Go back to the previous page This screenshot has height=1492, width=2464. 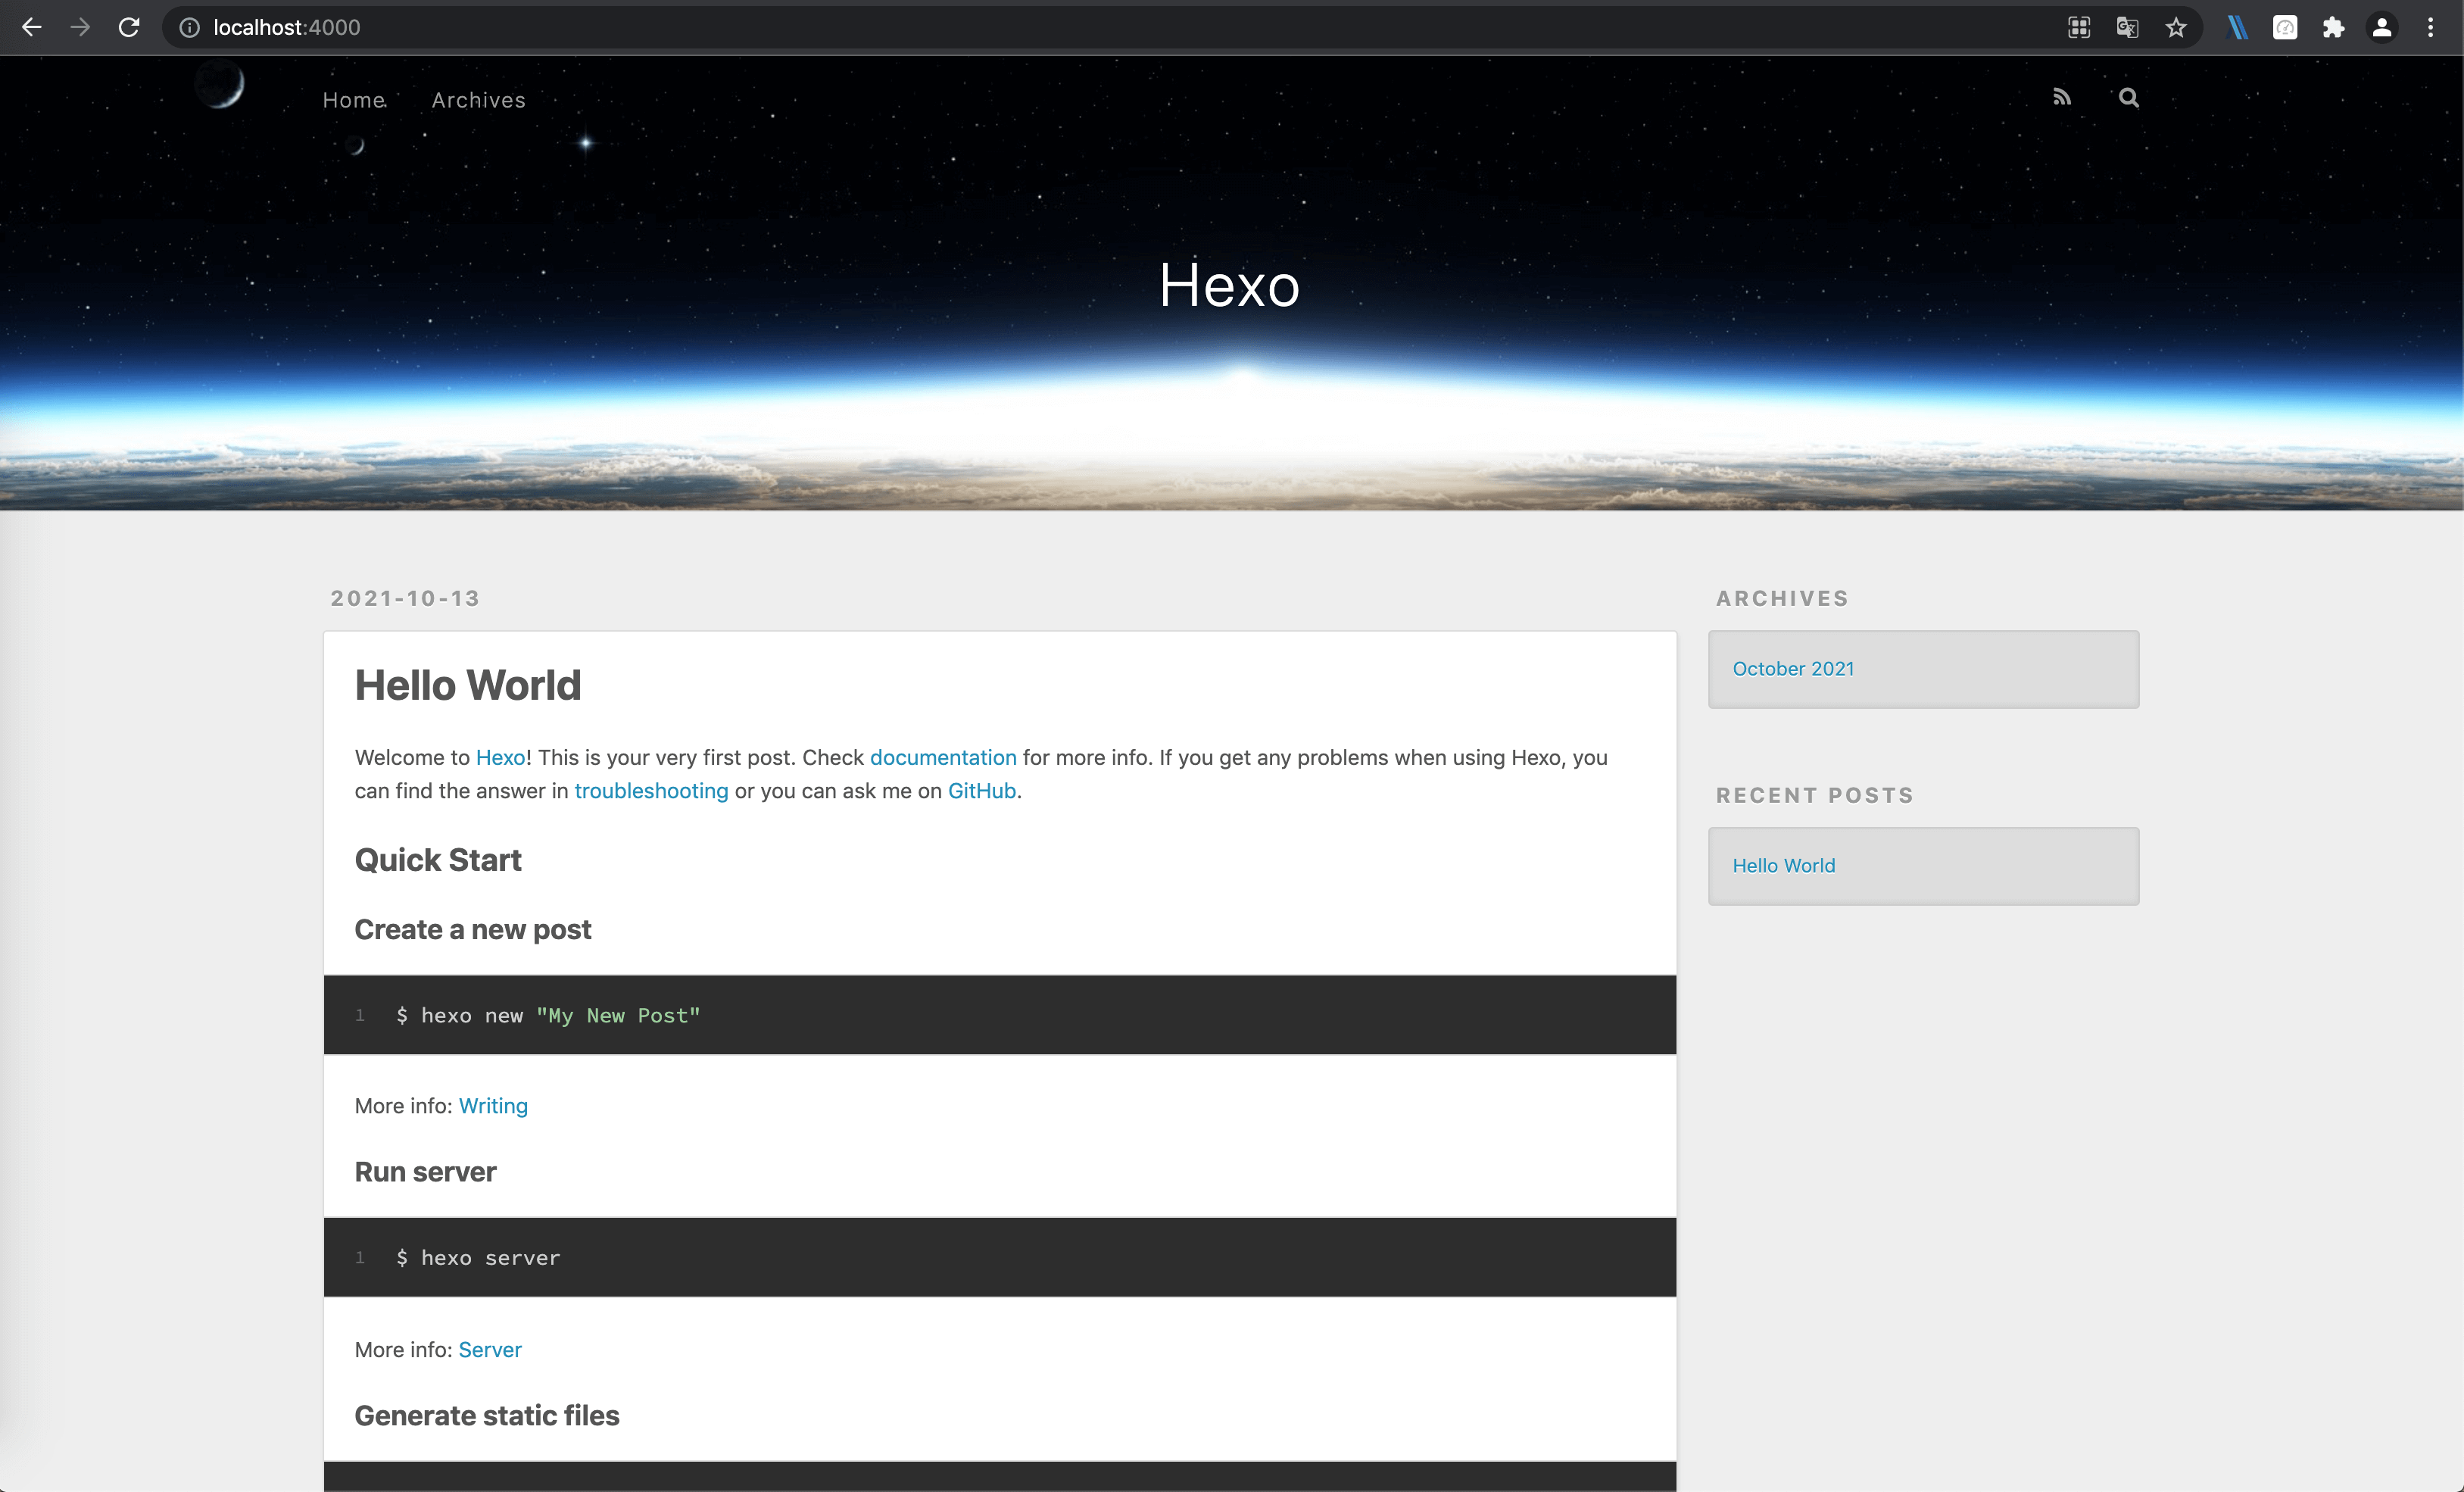click(31, 27)
